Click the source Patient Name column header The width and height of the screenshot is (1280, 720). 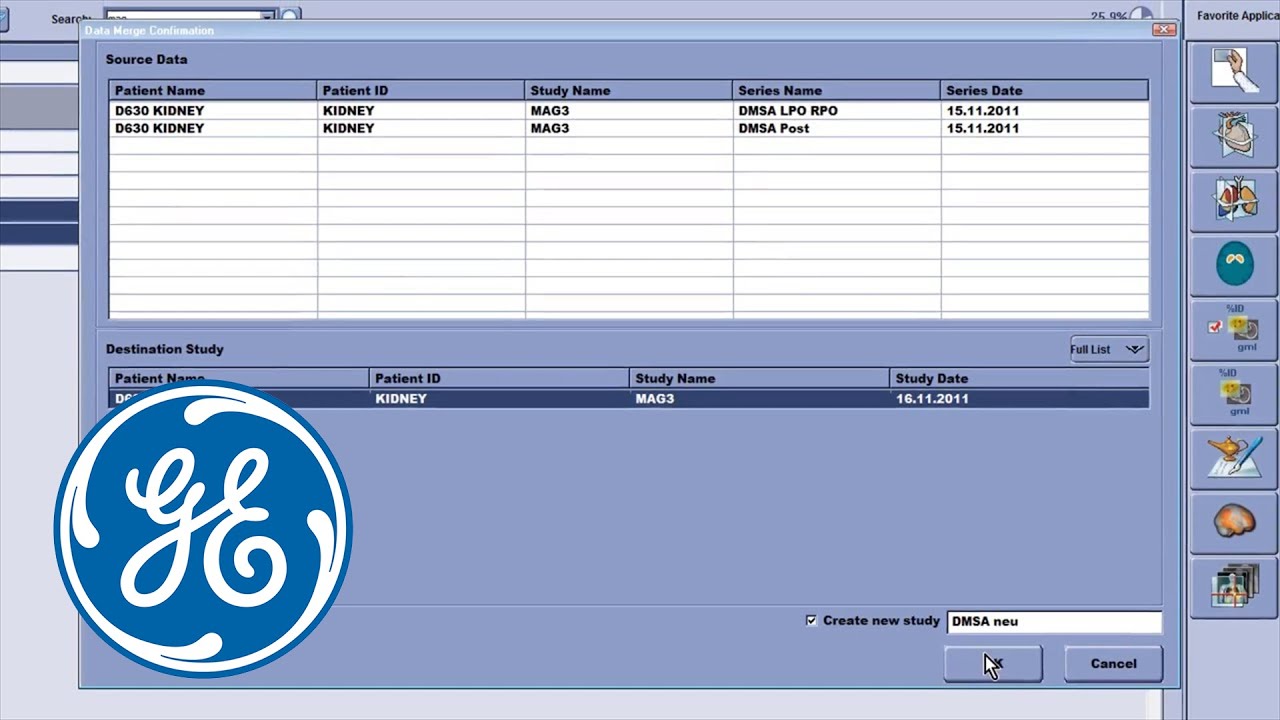[x=212, y=91]
